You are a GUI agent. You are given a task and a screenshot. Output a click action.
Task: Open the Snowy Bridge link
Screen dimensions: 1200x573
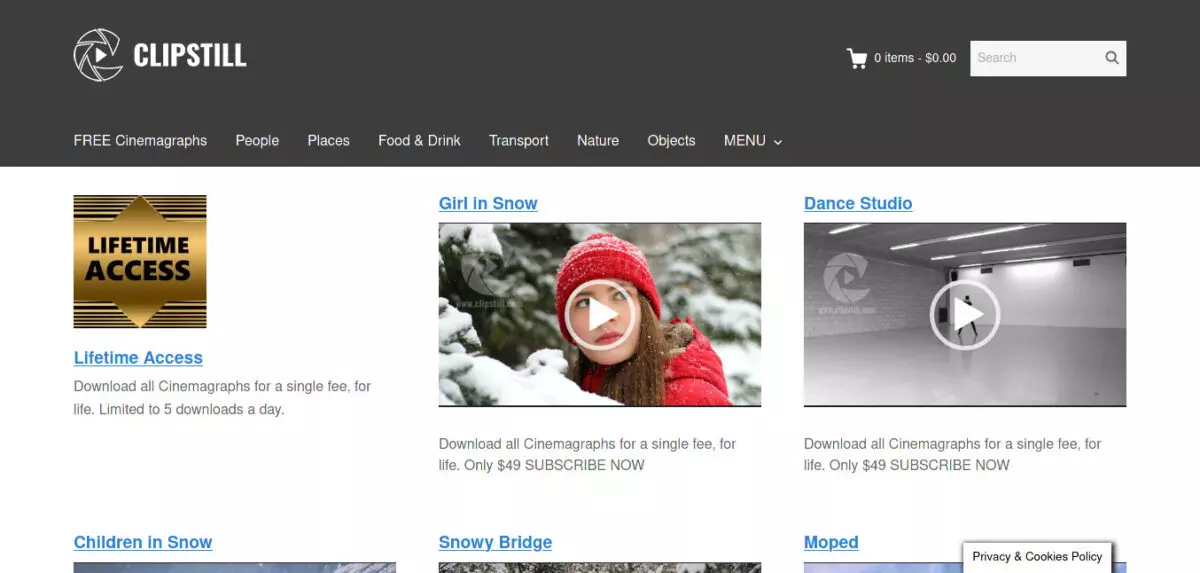495,542
